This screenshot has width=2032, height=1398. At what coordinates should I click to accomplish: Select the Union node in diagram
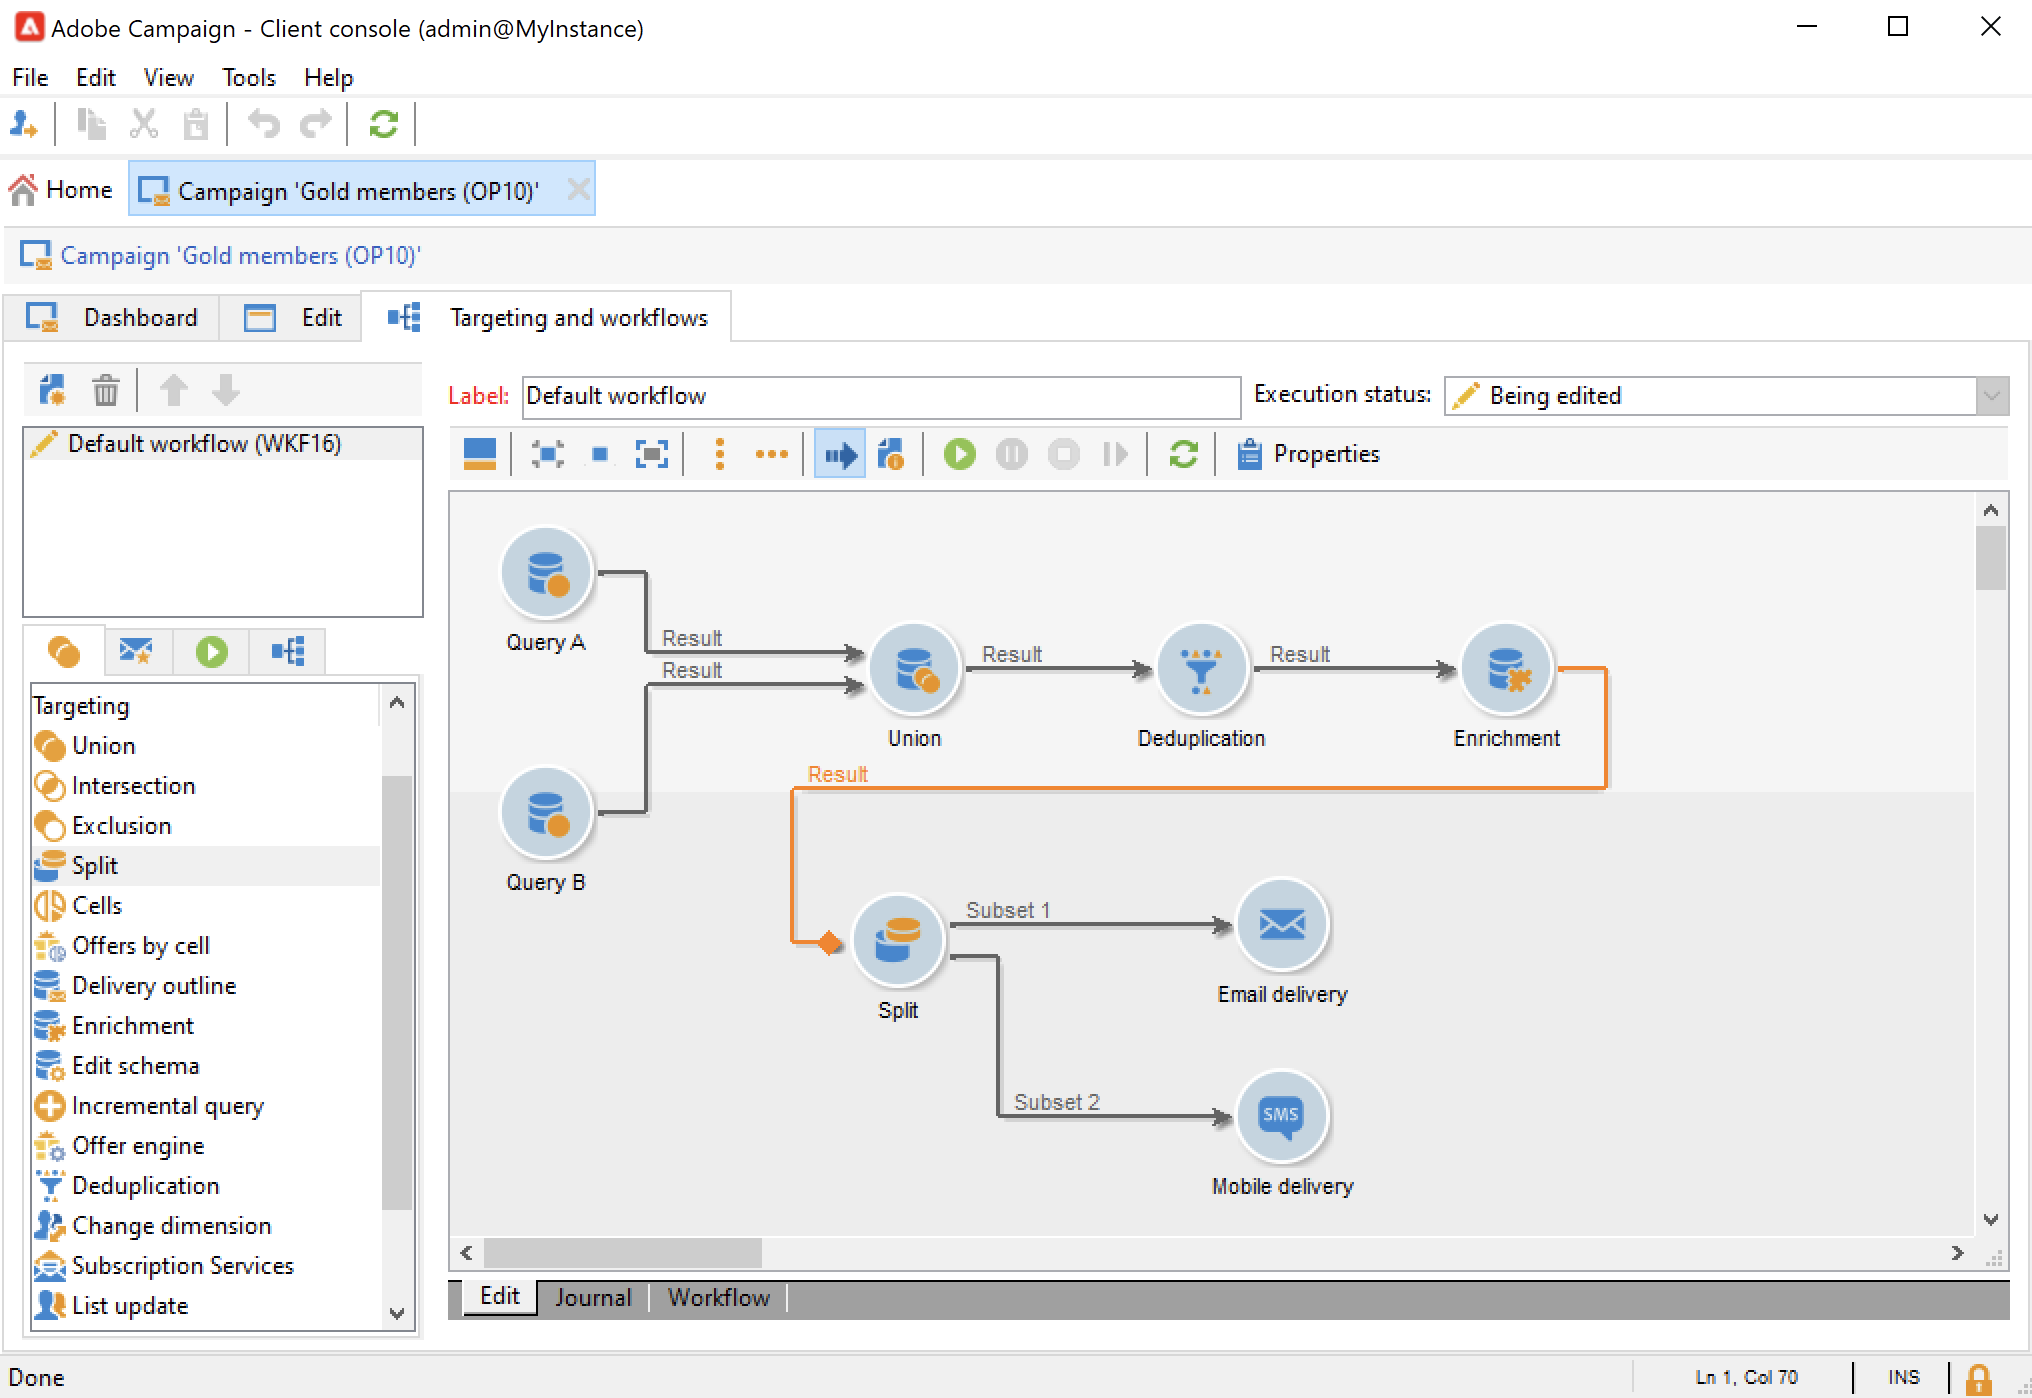914,669
